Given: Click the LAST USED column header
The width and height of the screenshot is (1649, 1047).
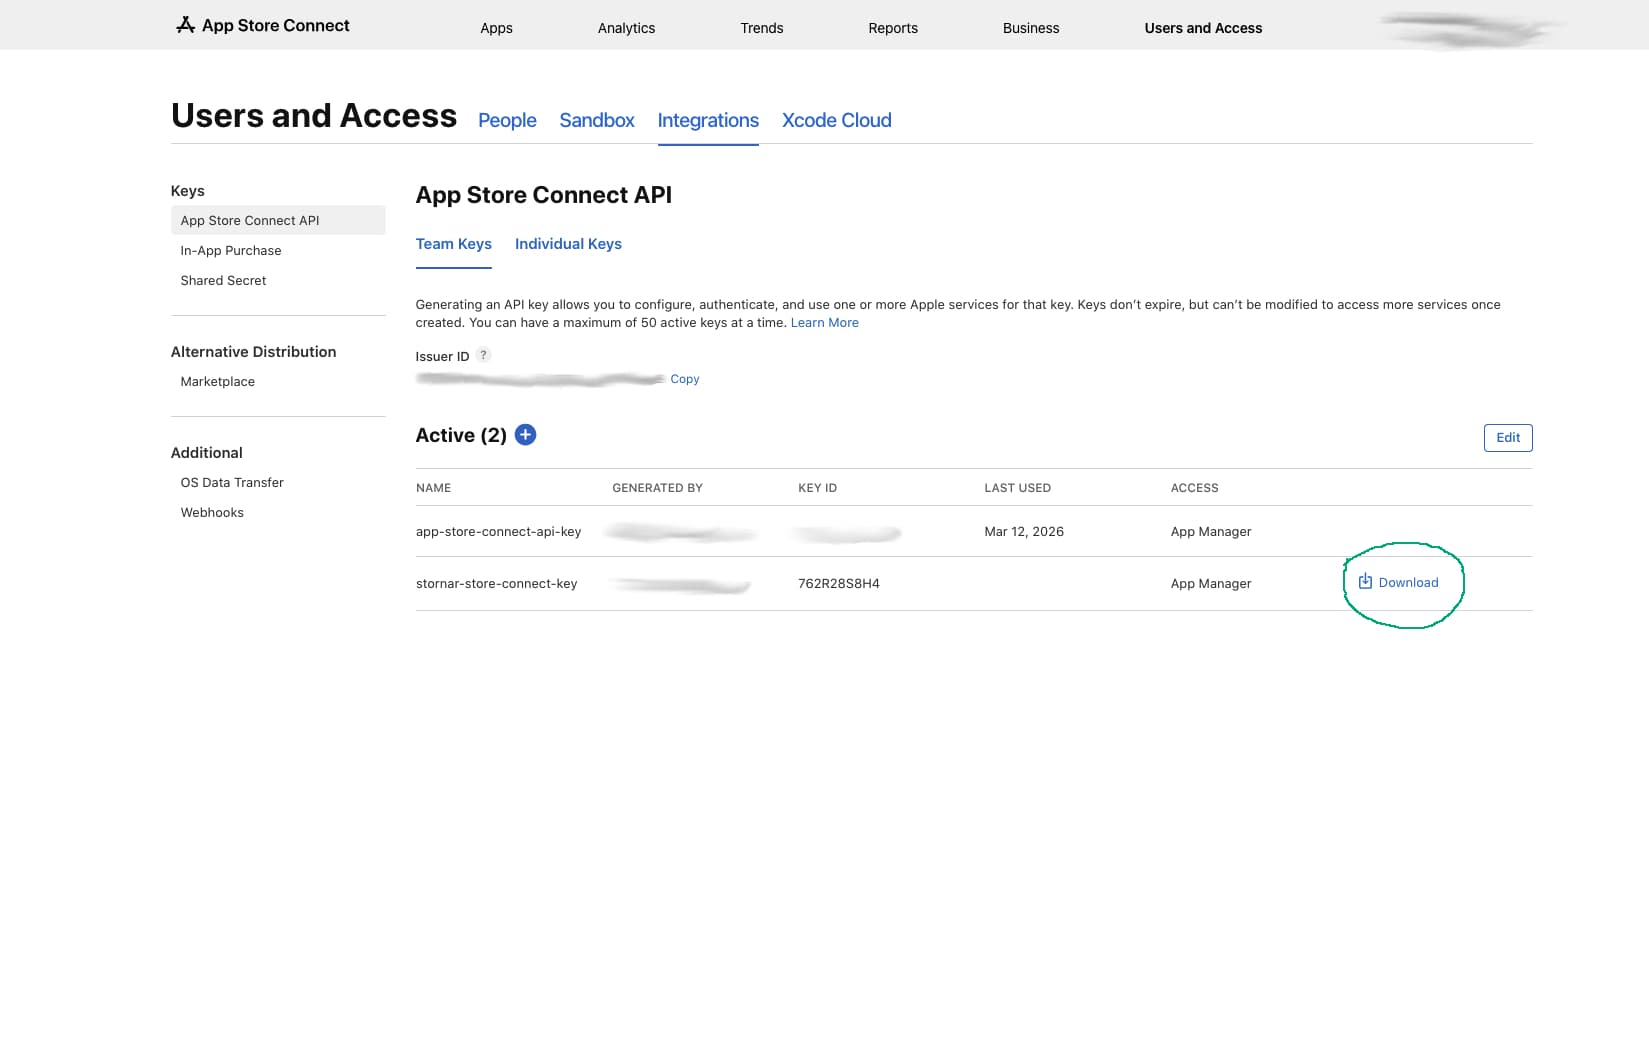Looking at the screenshot, I should (x=1017, y=488).
